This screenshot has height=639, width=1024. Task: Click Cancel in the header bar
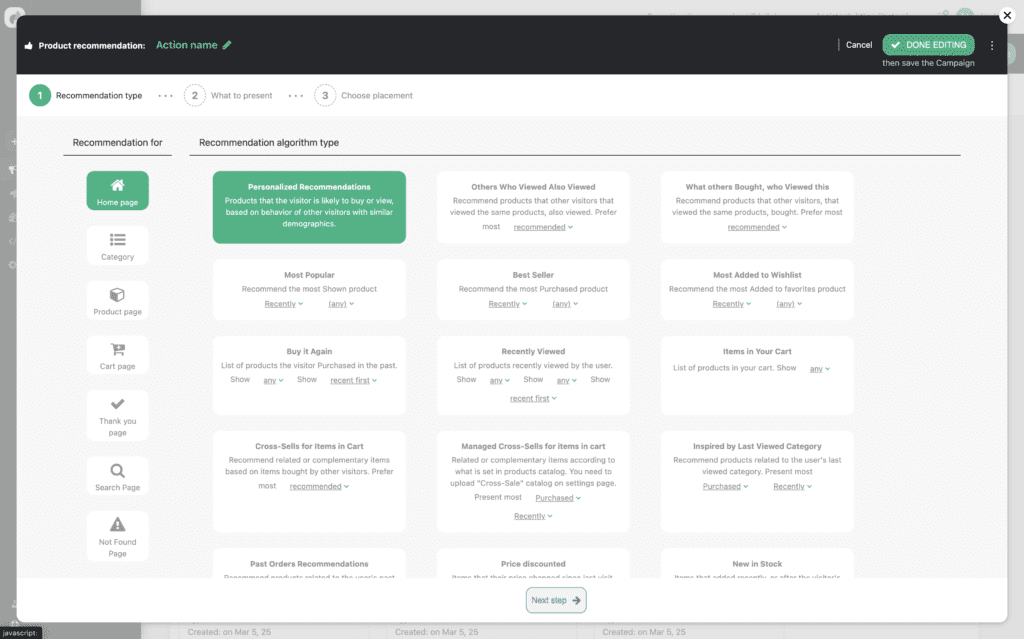pyautogui.click(x=858, y=45)
